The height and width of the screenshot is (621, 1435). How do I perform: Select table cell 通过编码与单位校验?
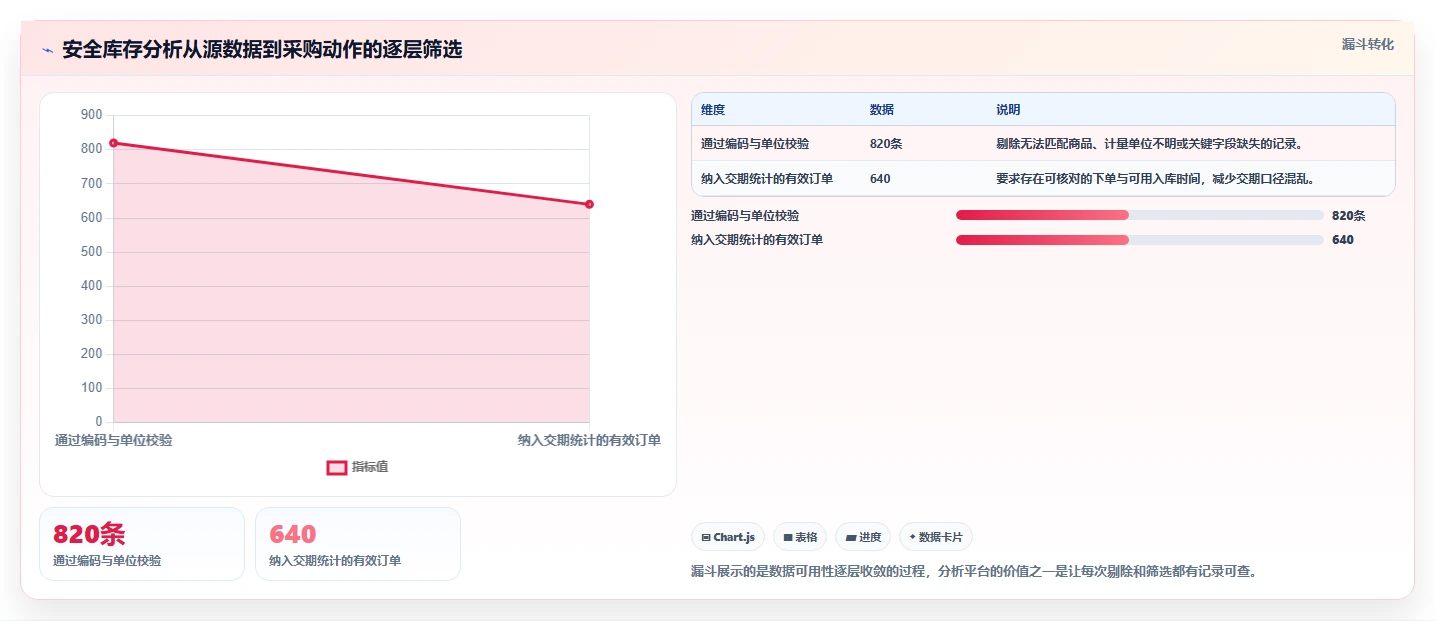755,144
